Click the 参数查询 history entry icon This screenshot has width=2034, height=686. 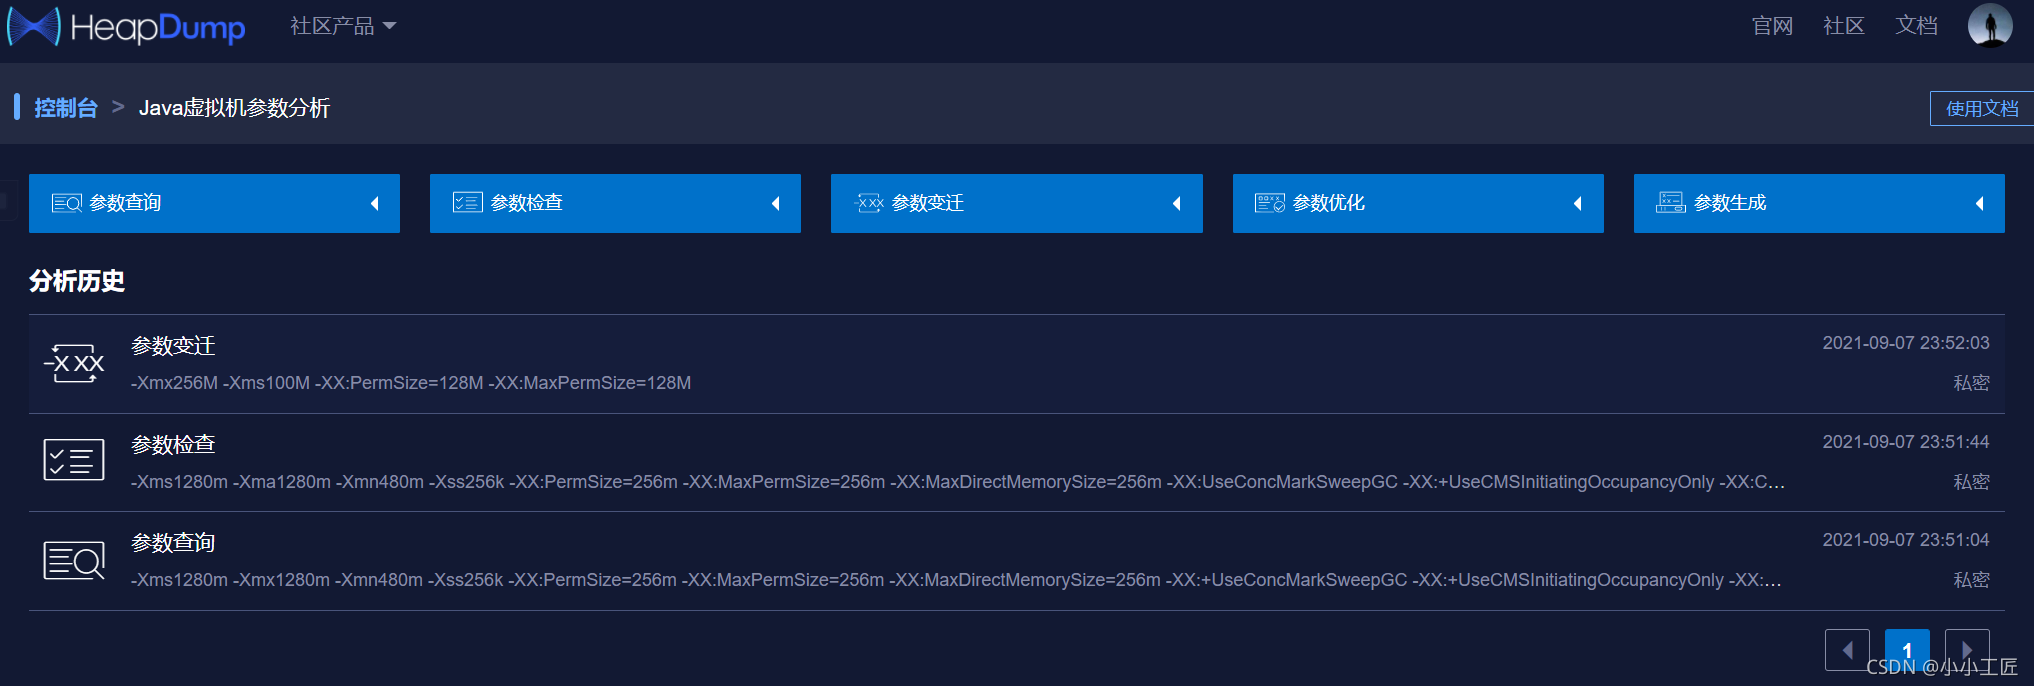pos(74,560)
